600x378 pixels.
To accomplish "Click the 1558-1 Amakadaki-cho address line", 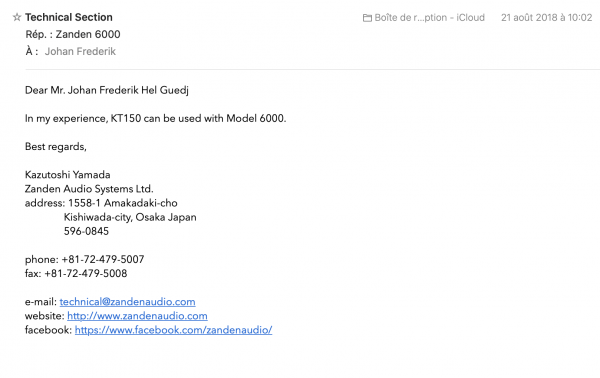I will pos(123,203).
